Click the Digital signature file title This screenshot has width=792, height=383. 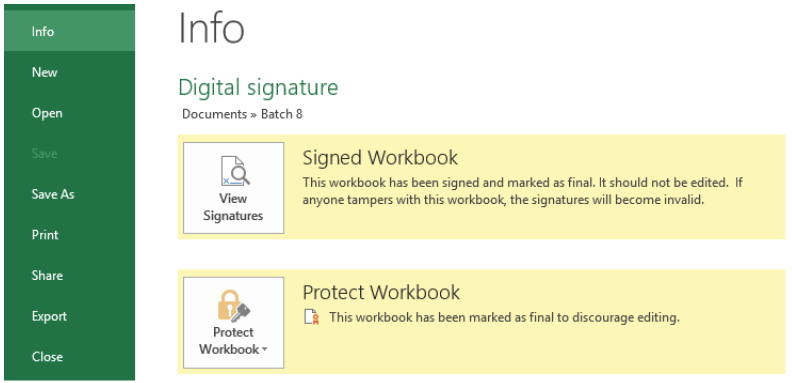point(258,87)
